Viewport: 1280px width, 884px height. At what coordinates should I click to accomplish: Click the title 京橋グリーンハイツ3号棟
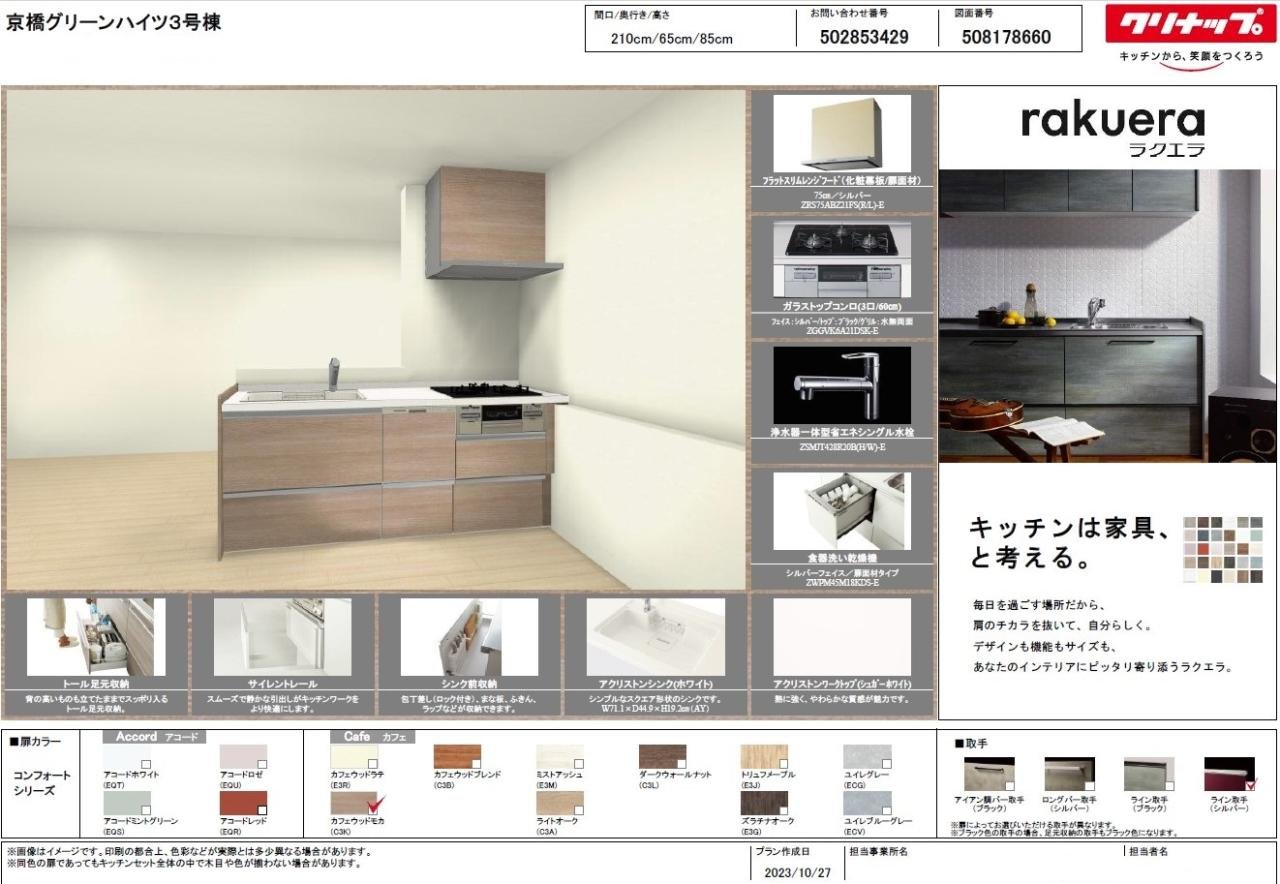tap(114, 23)
